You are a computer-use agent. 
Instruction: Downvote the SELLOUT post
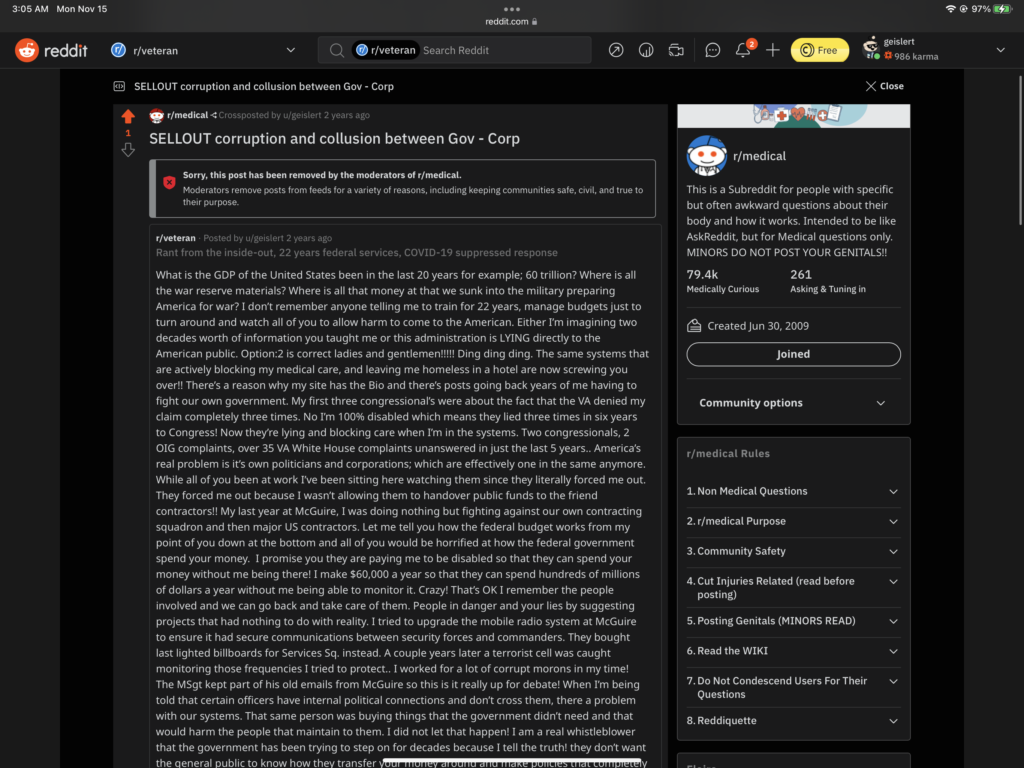tap(128, 150)
